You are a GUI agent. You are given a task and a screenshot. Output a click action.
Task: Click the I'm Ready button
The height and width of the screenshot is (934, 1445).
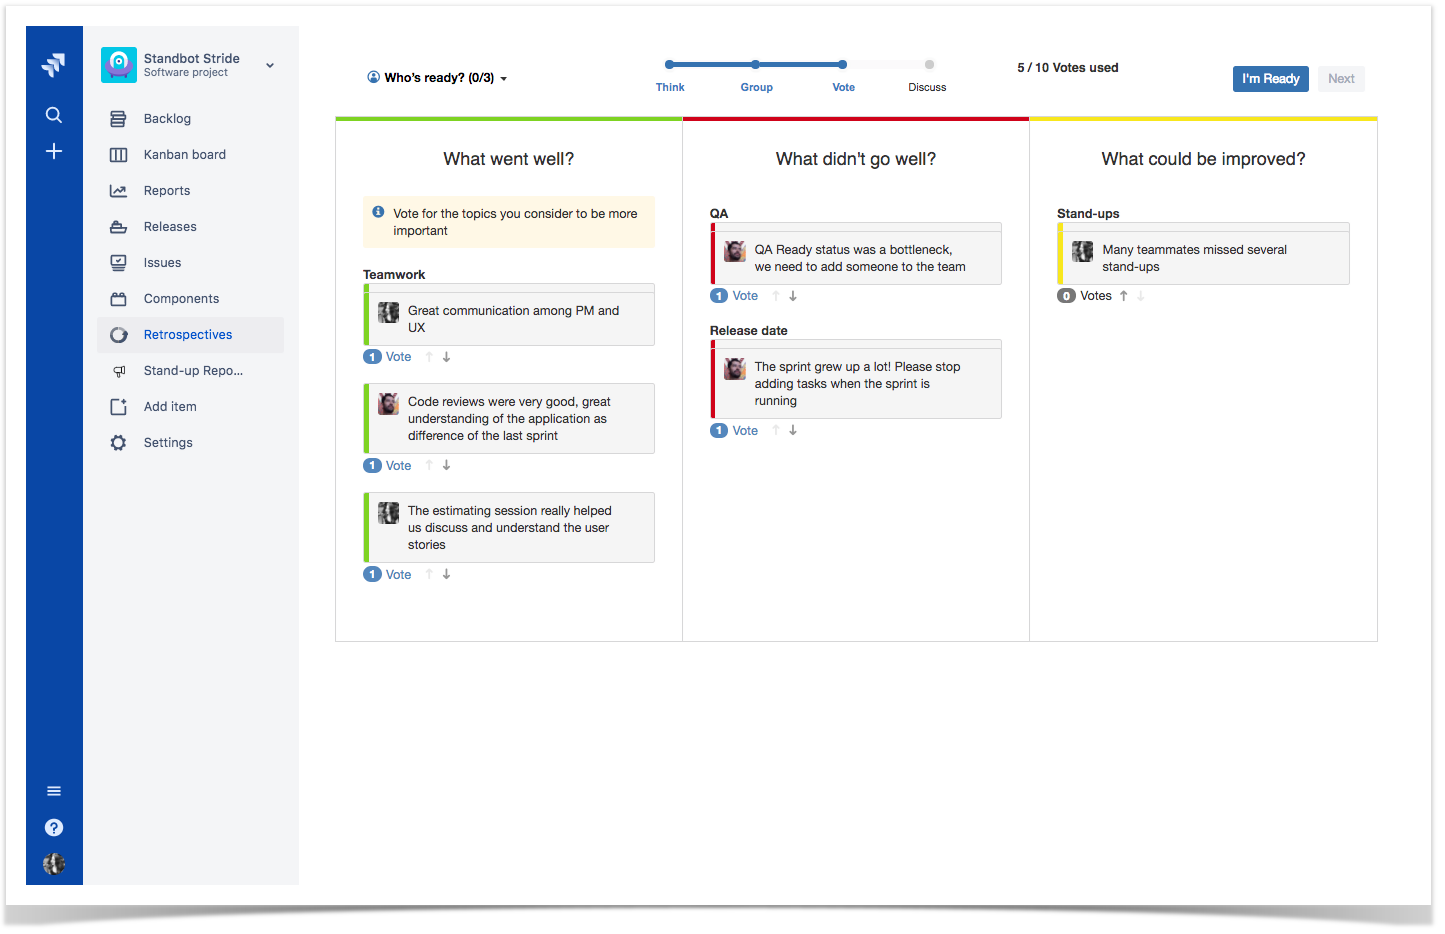click(1271, 79)
